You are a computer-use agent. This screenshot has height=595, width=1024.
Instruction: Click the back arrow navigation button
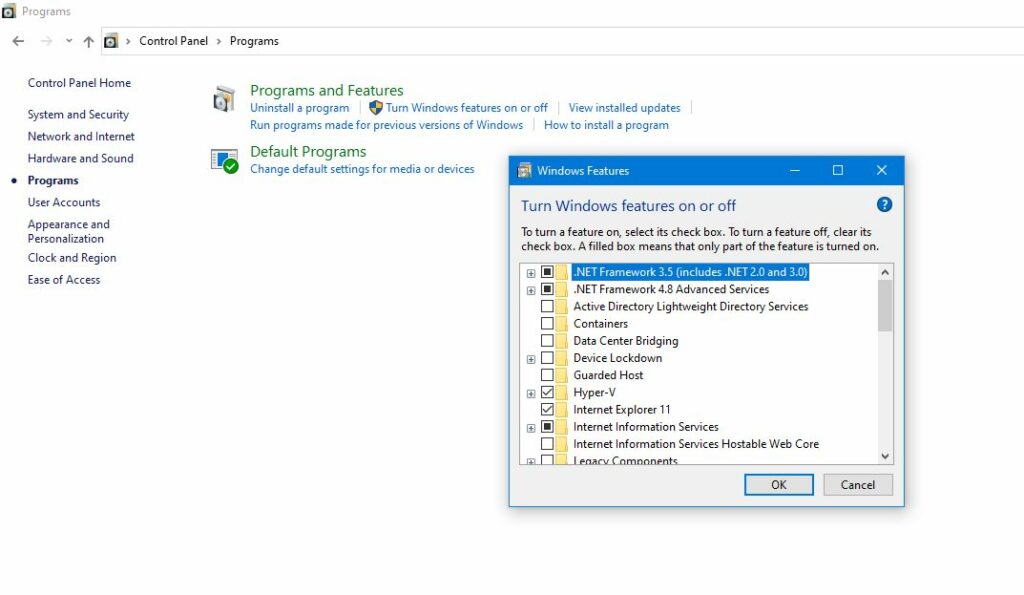point(18,41)
